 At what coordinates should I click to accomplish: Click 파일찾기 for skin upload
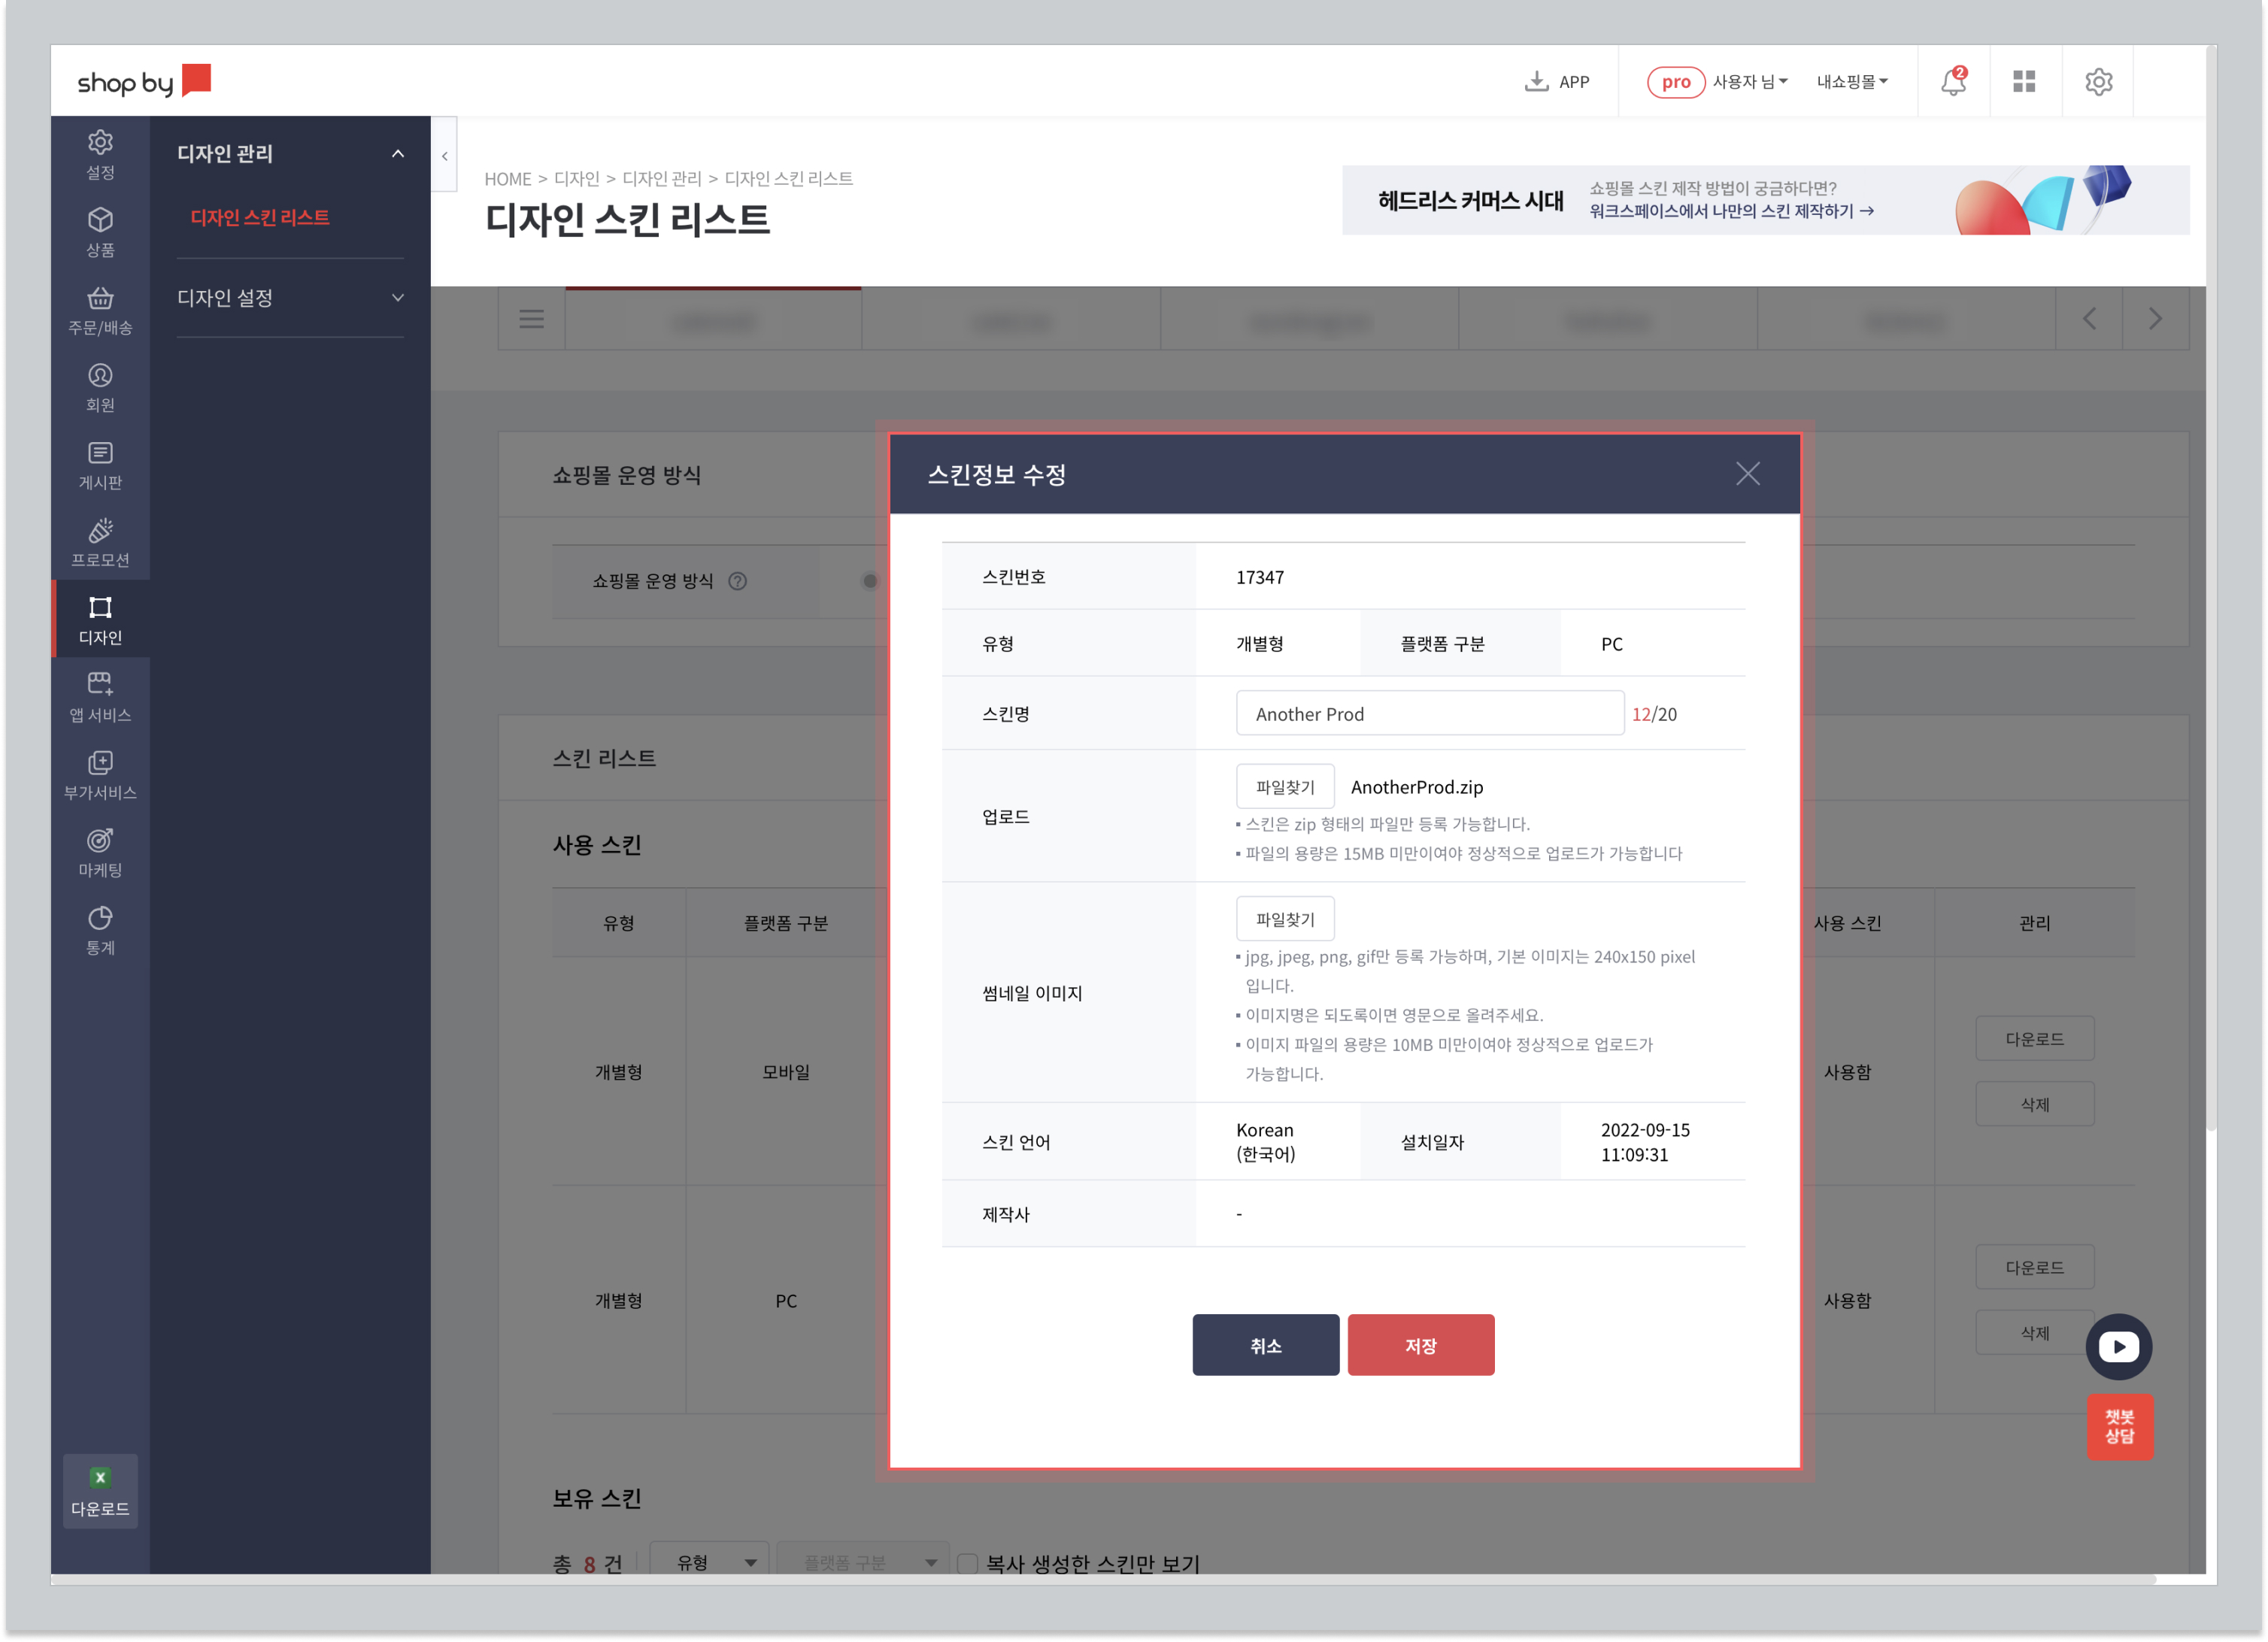tap(1285, 786)
